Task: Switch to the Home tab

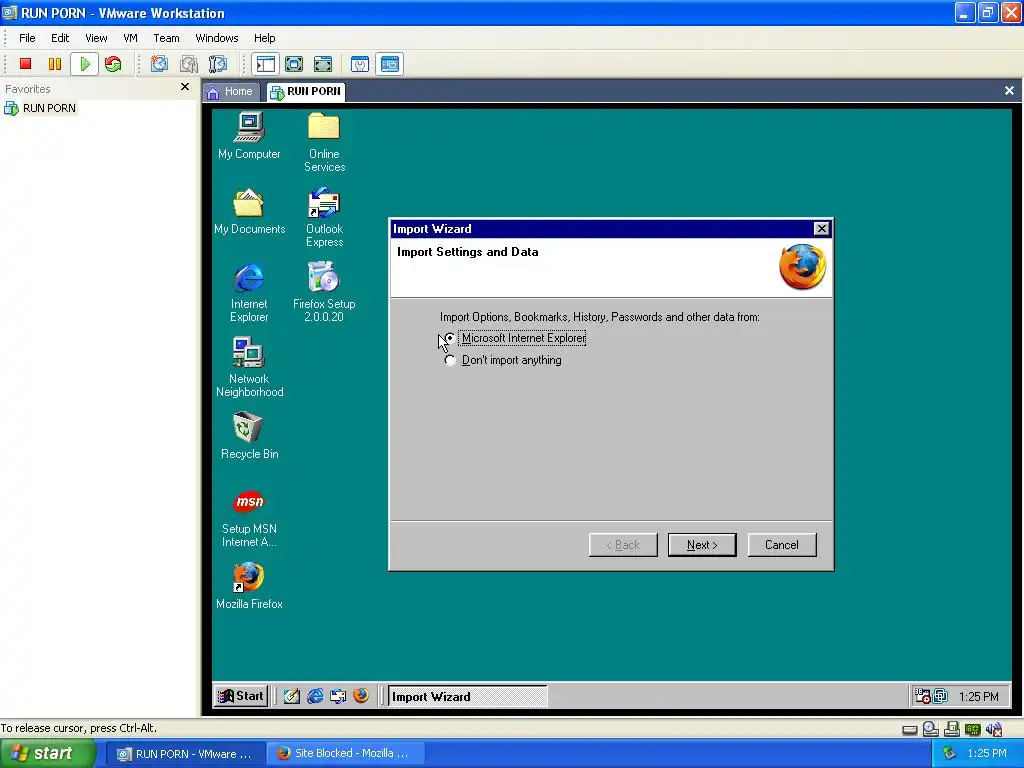Action: pyautogui.click(x=230, y=91)
